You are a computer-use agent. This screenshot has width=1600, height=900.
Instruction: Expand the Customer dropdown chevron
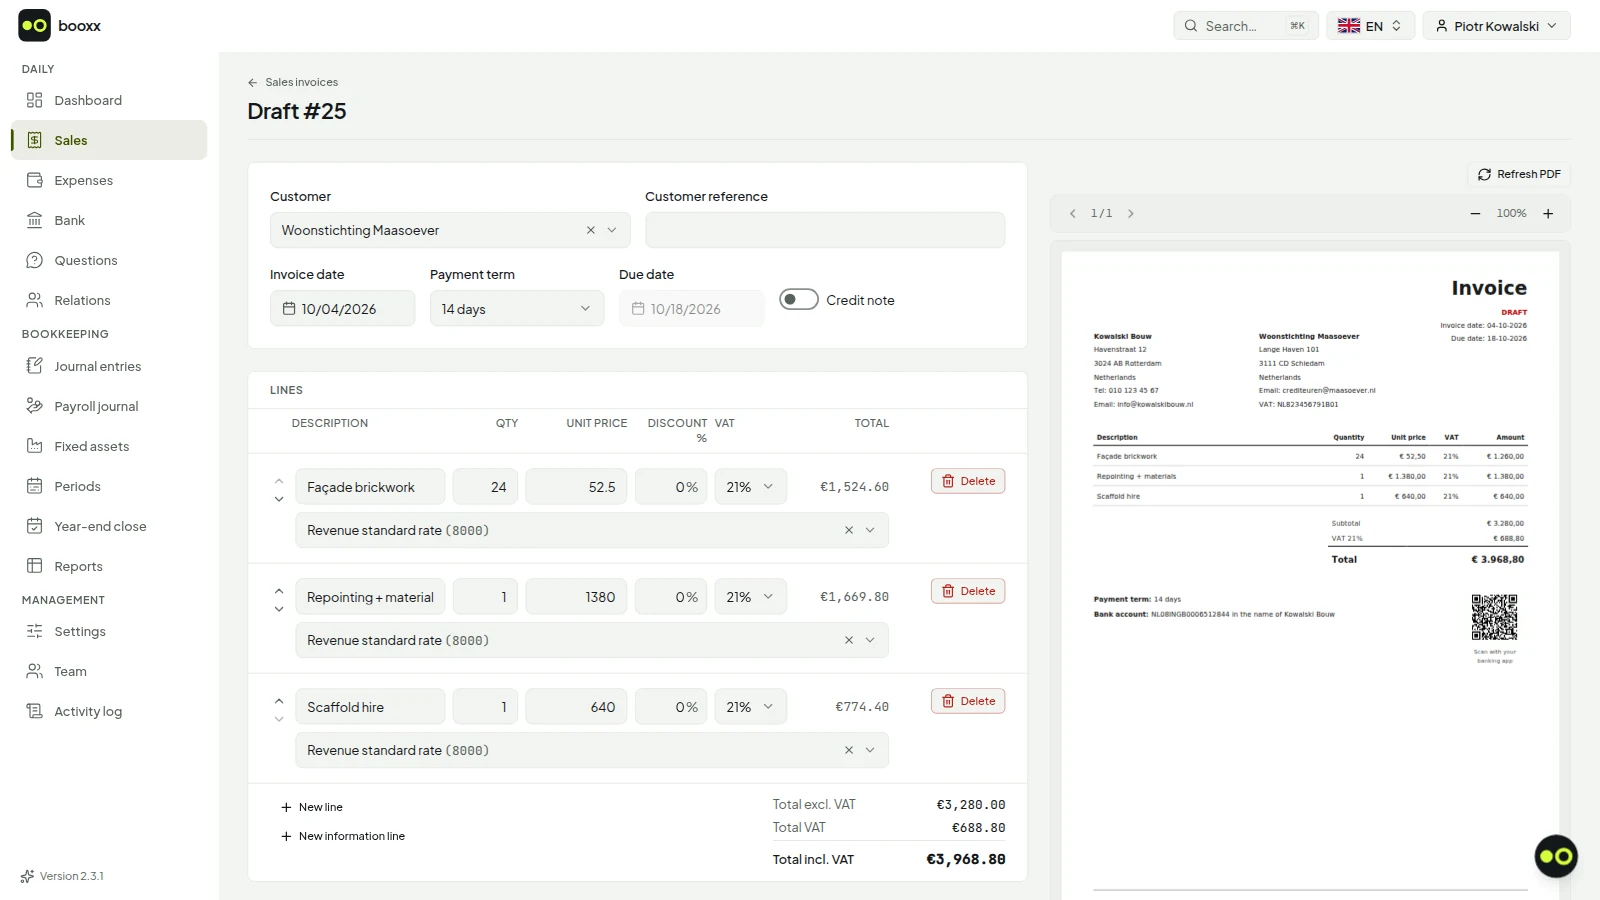(612, 230)
